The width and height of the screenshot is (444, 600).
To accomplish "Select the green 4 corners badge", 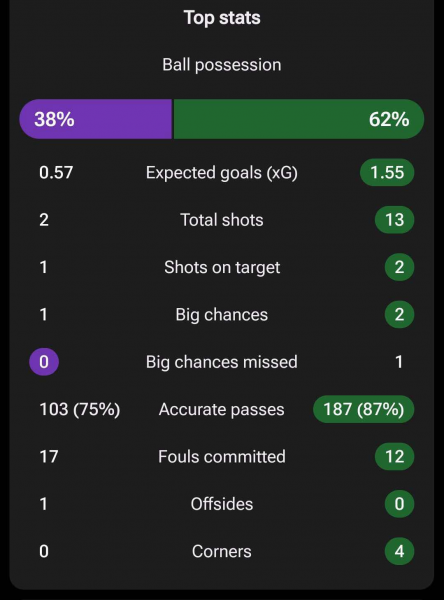I will [399, 551].
